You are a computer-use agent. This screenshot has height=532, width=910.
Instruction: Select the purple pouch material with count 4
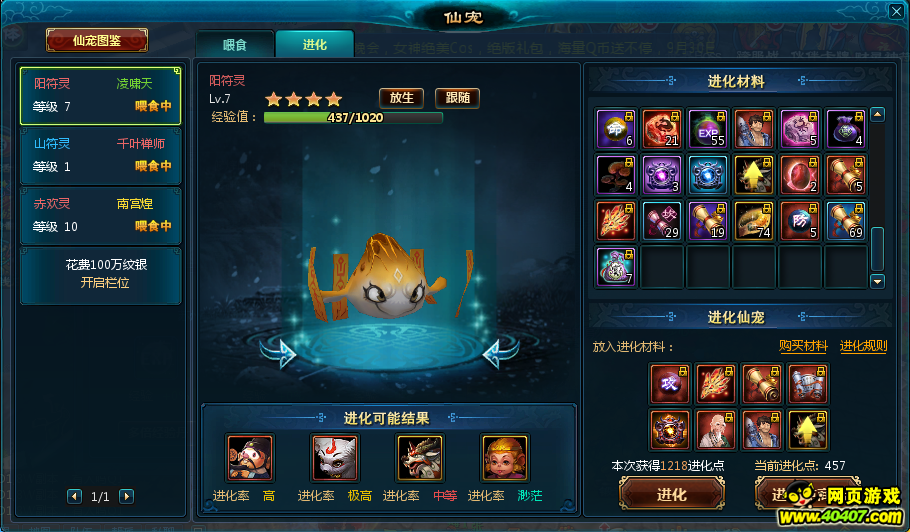point(846,129)
